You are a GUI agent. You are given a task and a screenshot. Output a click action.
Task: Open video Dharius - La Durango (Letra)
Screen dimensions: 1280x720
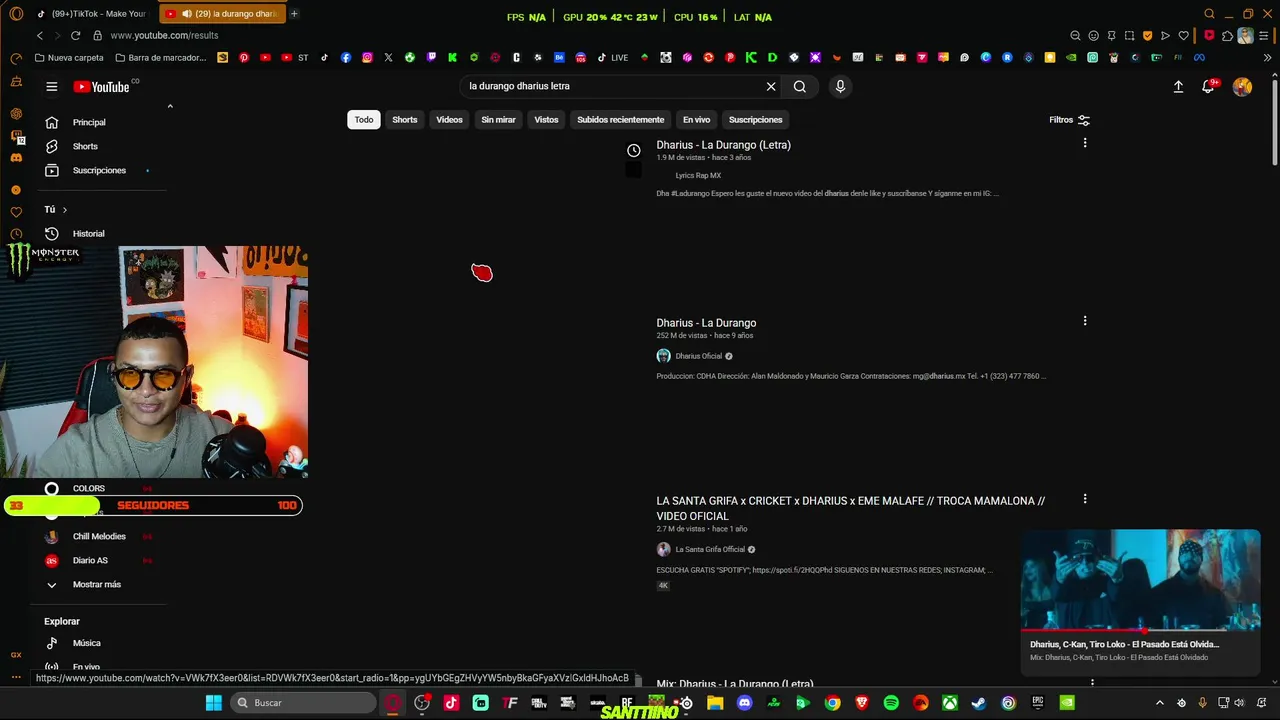point(723,145)
